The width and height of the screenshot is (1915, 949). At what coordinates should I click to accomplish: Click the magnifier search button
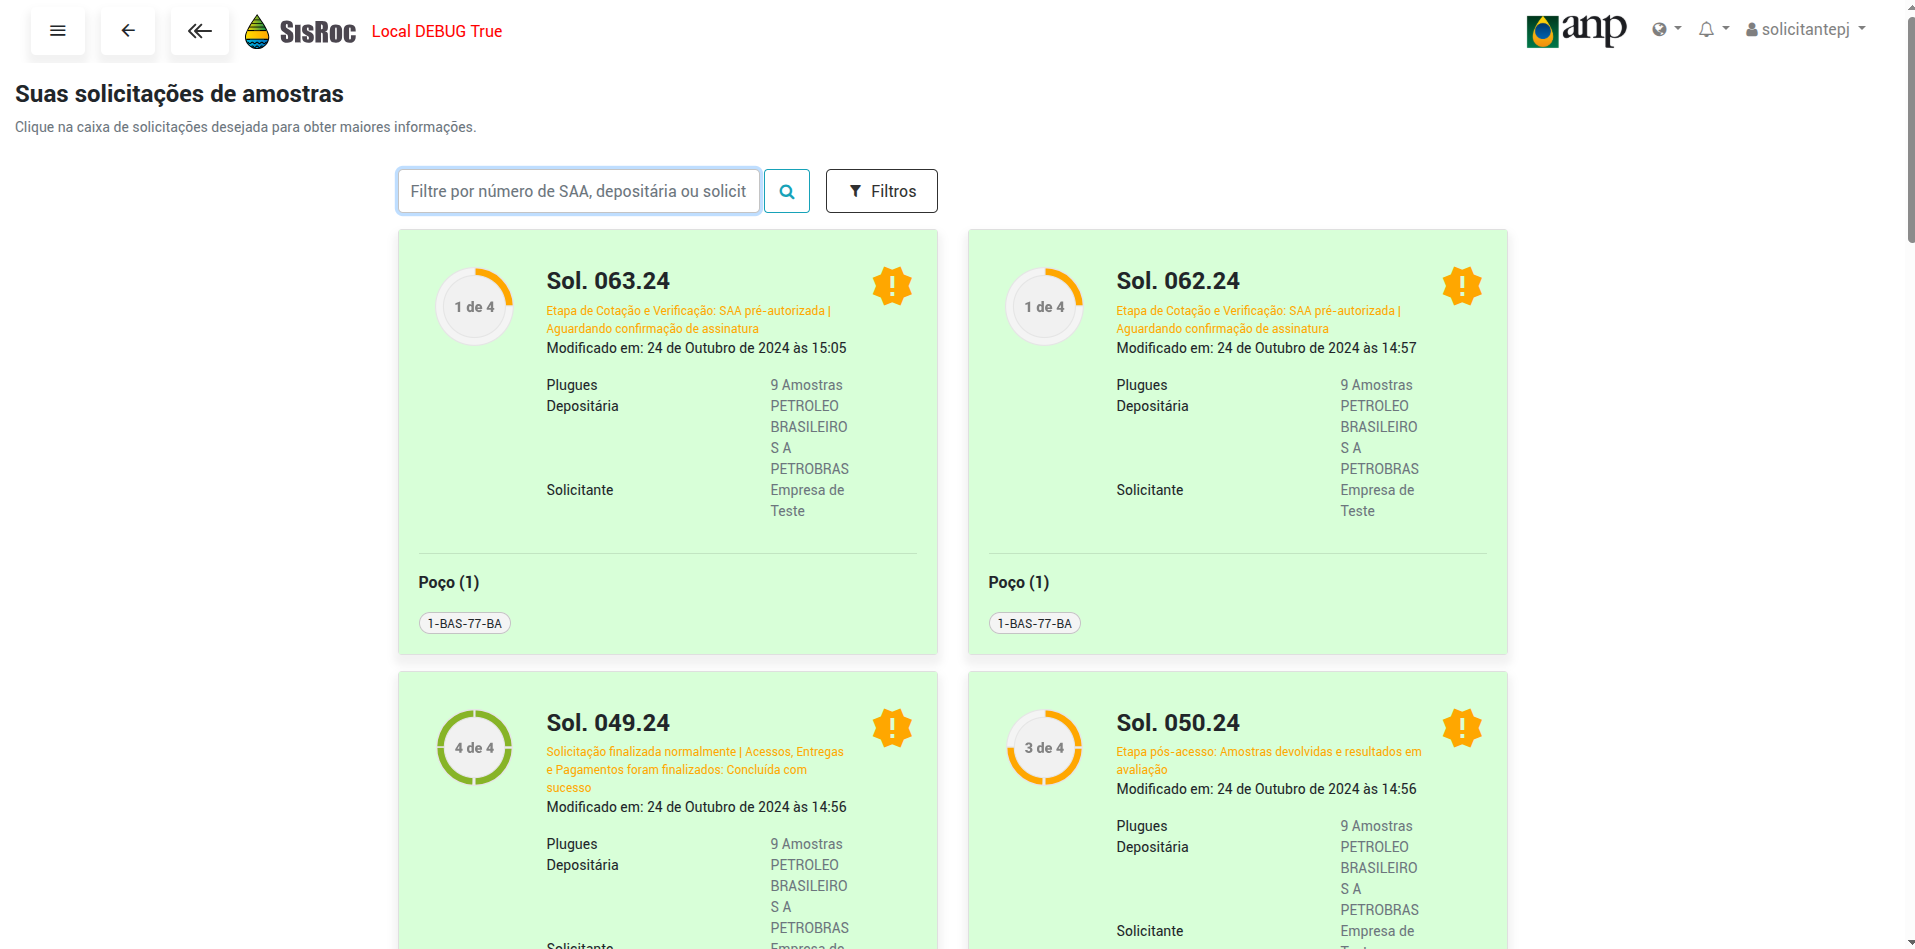point(787,191)
